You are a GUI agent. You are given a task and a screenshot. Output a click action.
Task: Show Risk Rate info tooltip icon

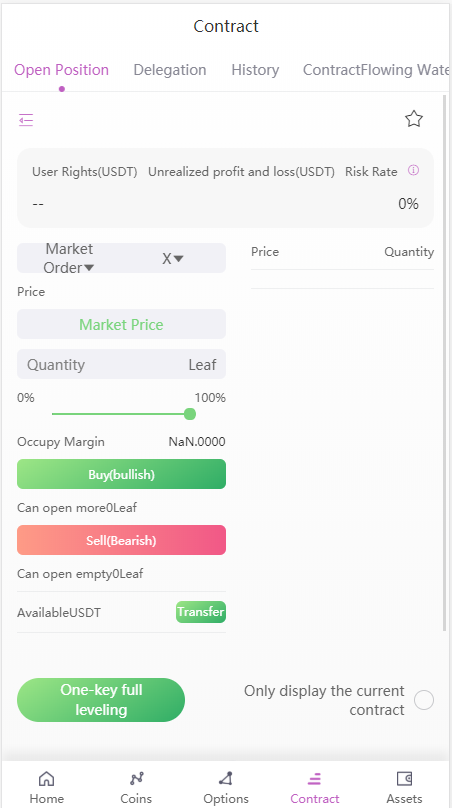(413, 170)
